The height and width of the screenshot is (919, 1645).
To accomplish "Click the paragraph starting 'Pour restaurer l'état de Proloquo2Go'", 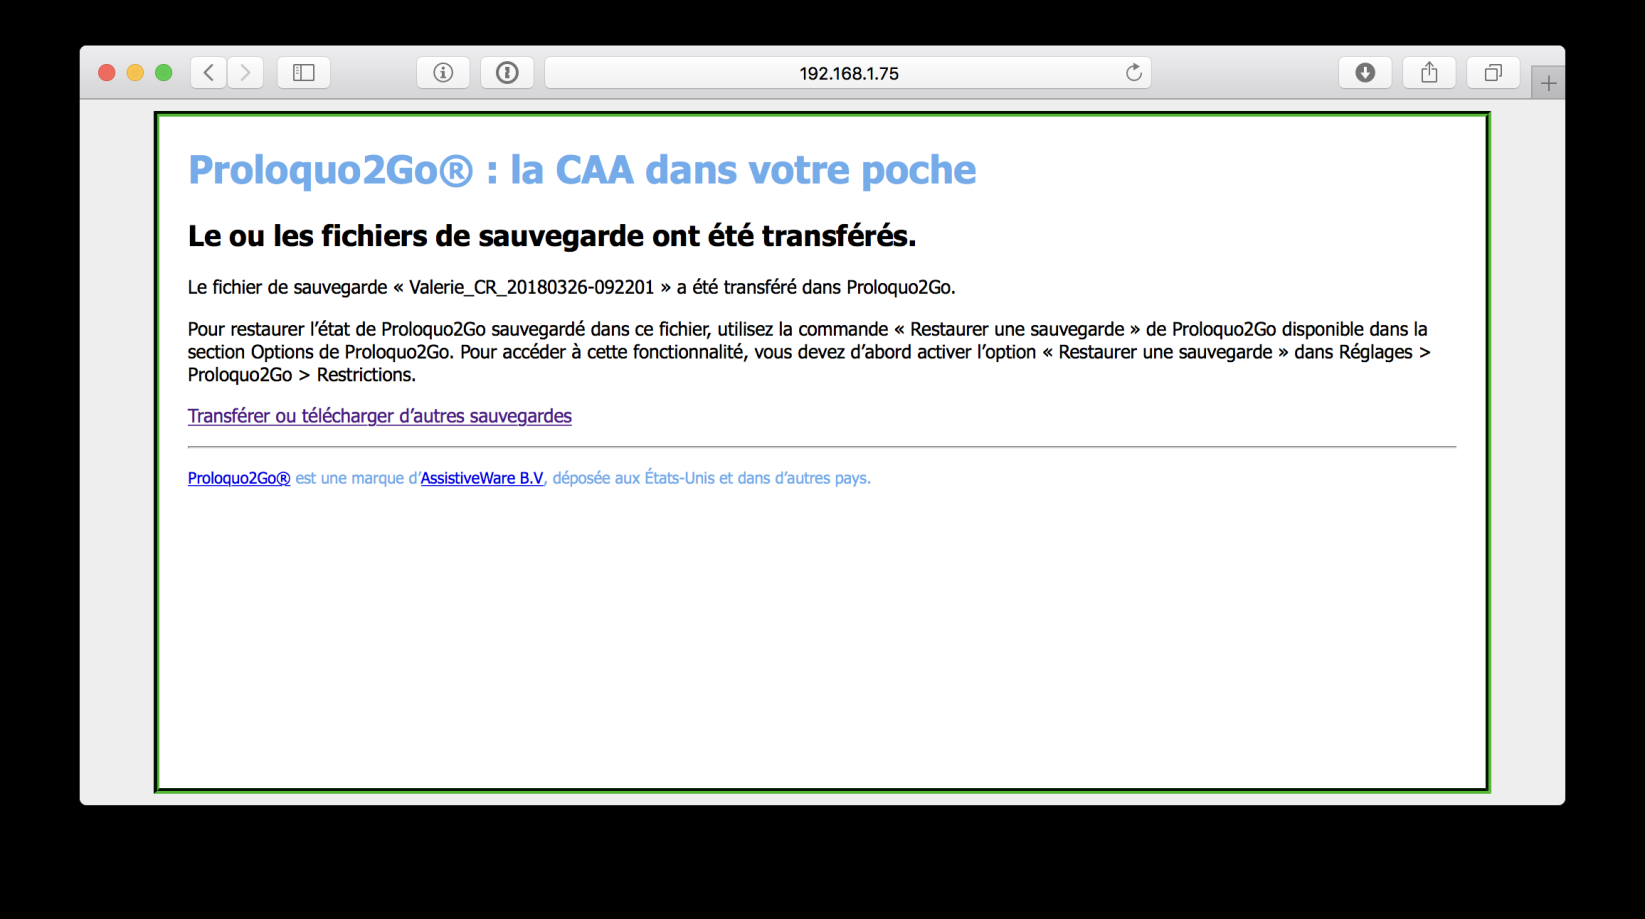I will pos(809,352).
